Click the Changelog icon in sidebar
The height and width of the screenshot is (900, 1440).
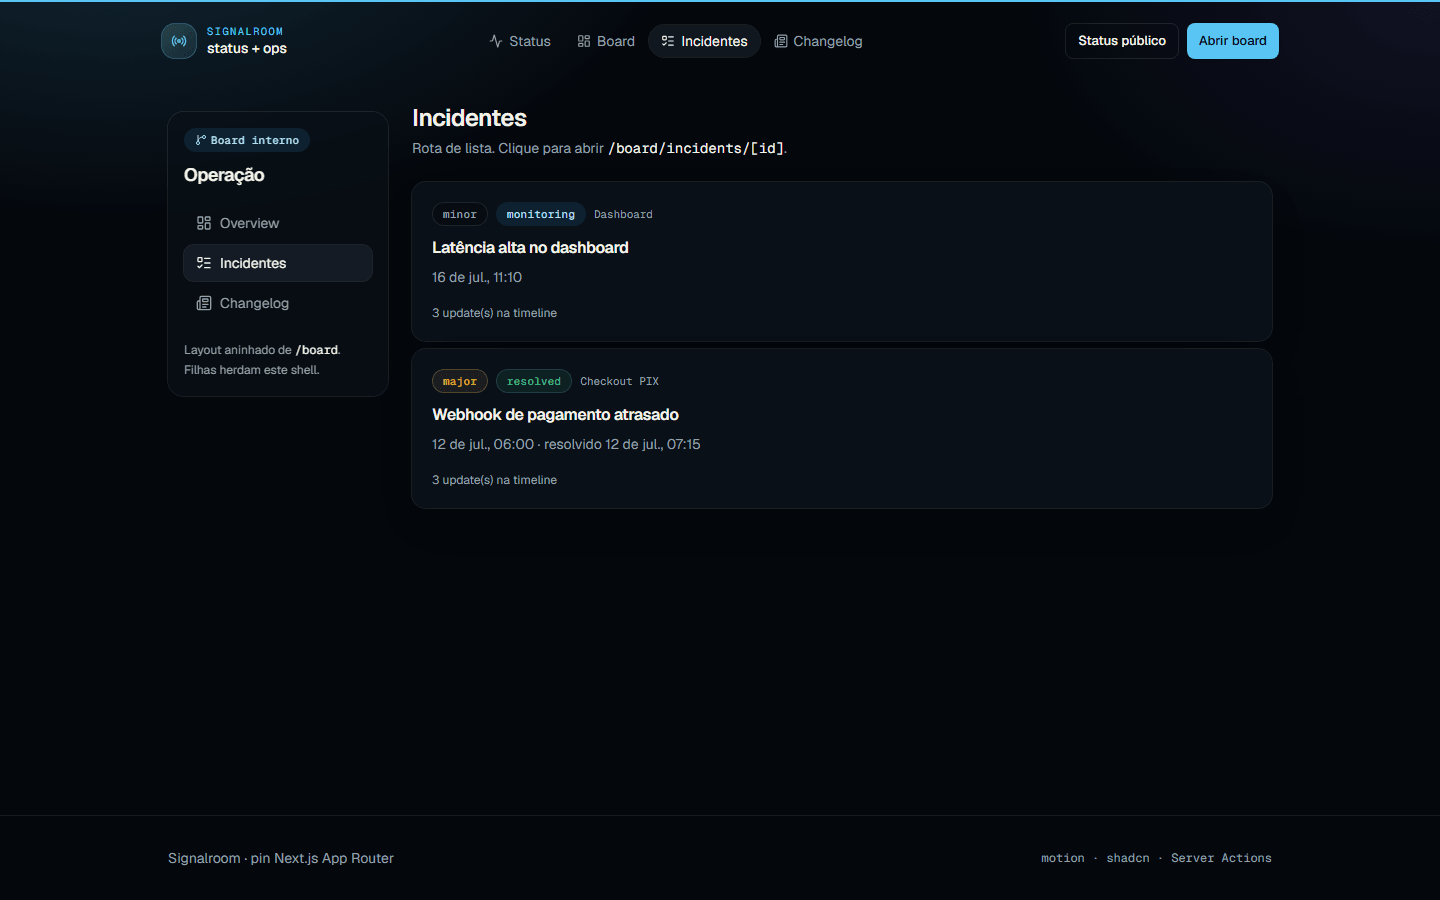(x=204, y=303)
